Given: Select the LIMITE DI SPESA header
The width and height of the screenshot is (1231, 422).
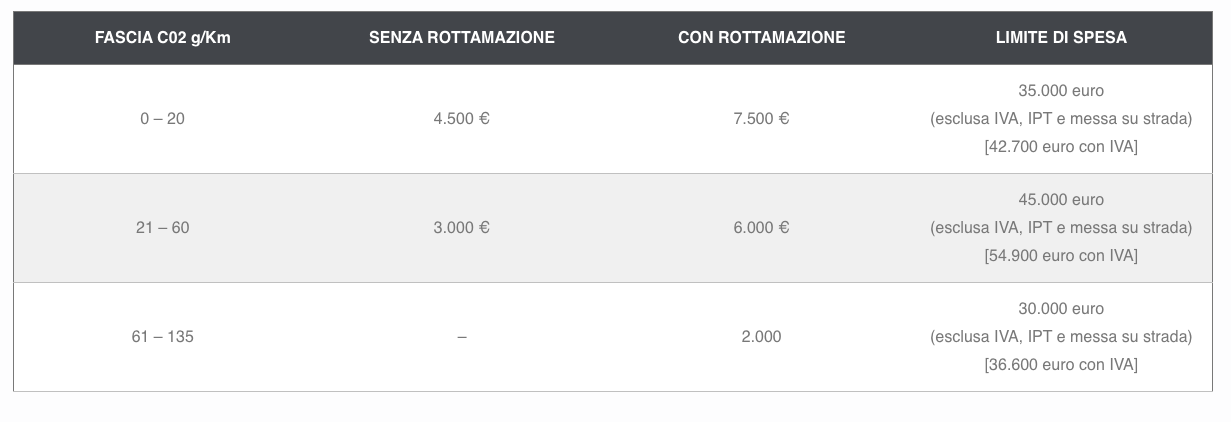Looking at the screenshot, I should [1061, 38].
